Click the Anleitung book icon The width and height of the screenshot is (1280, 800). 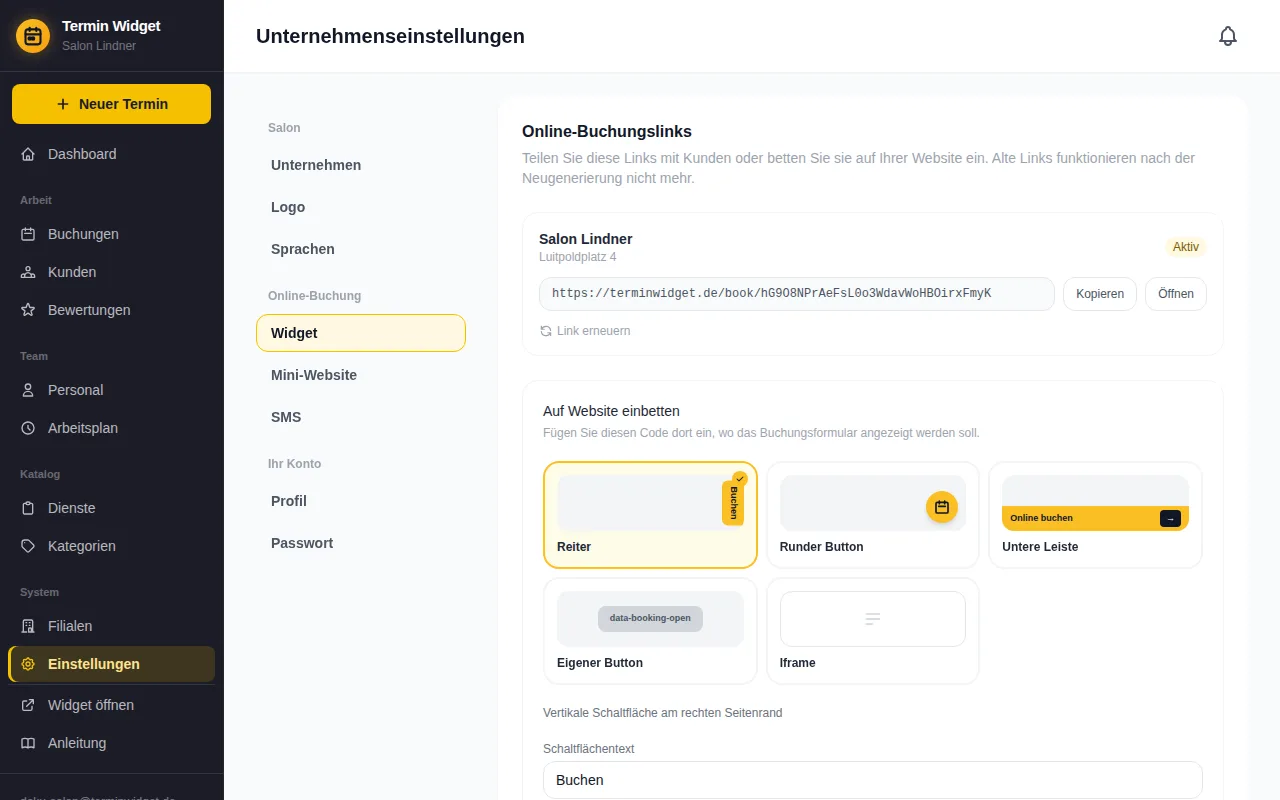point(28,743)
